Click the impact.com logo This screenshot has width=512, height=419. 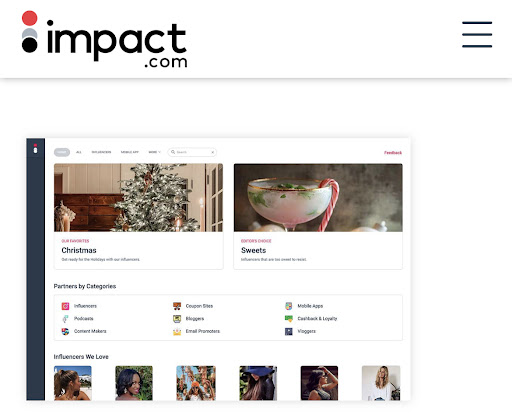104,39
